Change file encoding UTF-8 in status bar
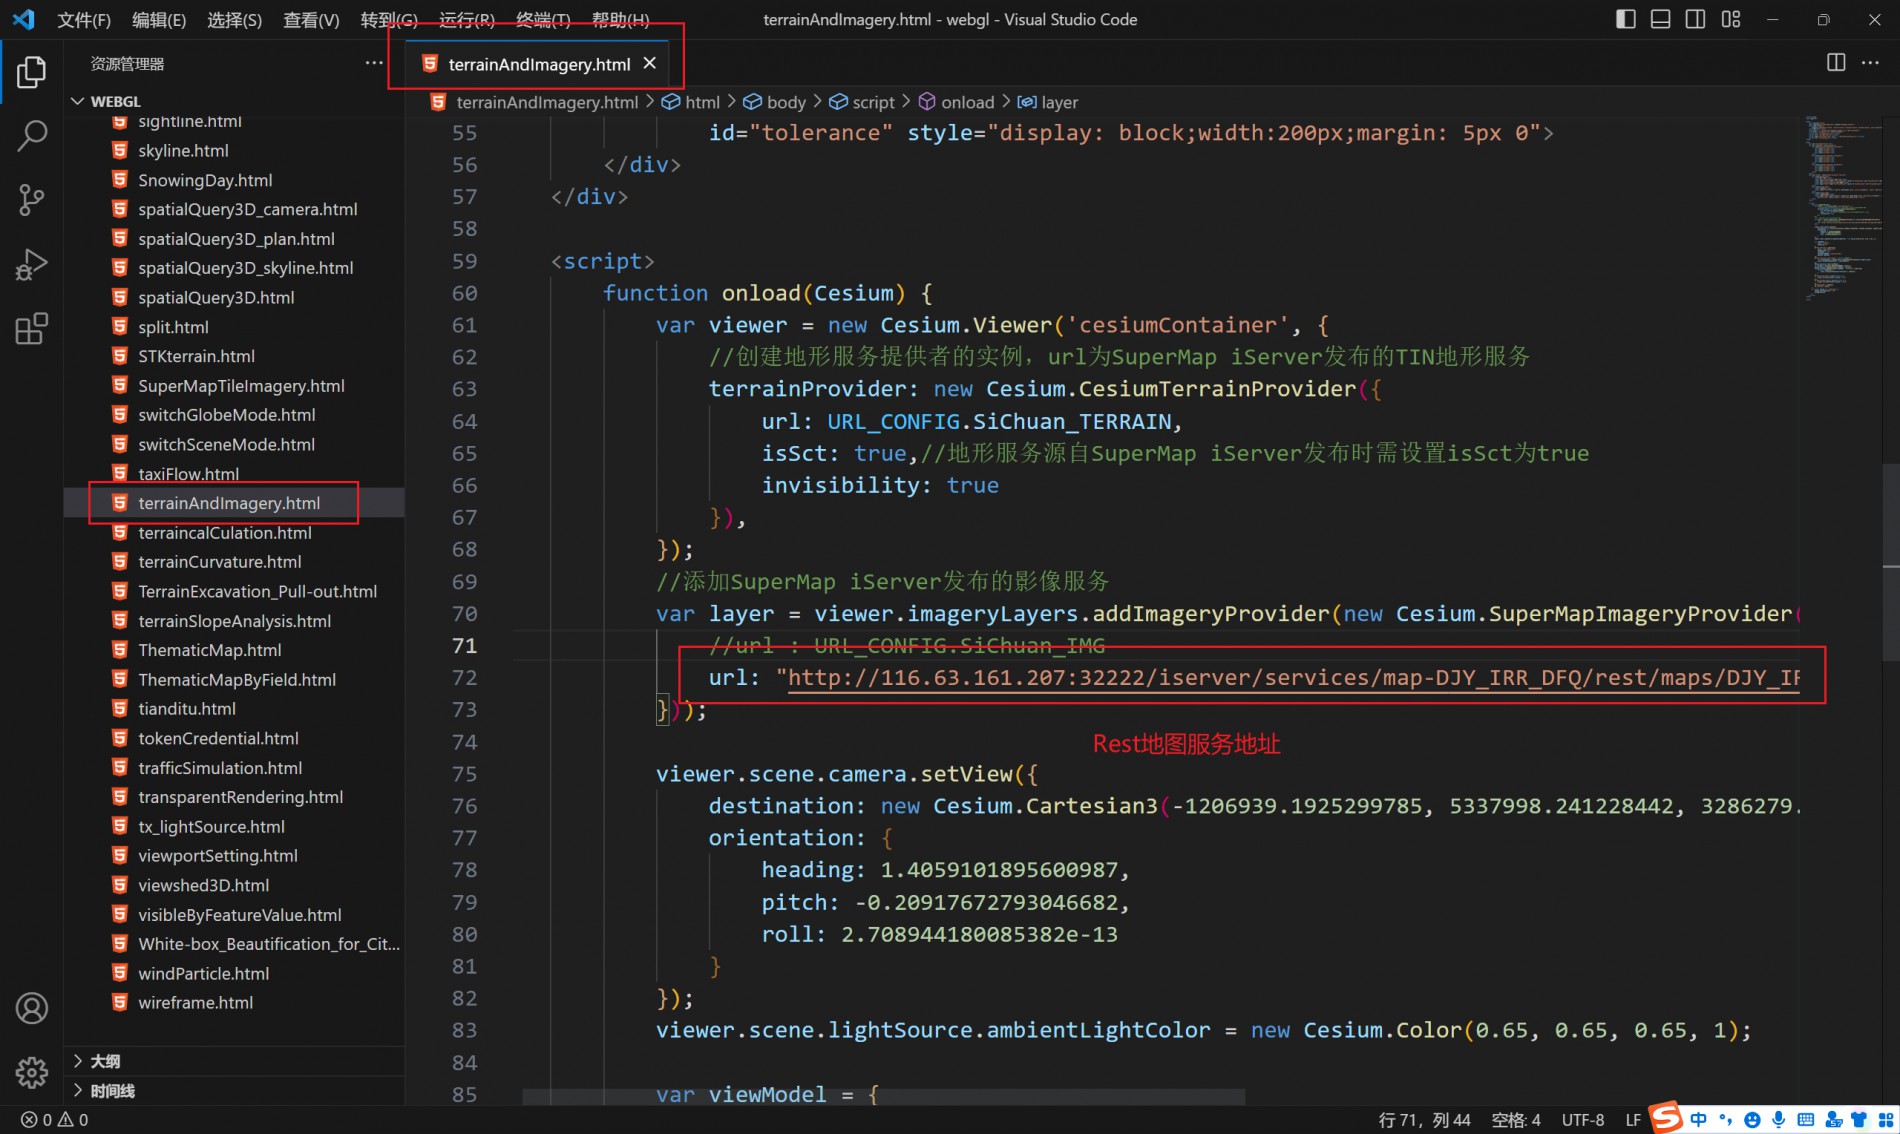The image size is (1900, 1134). click(x=1583, y=1120)
